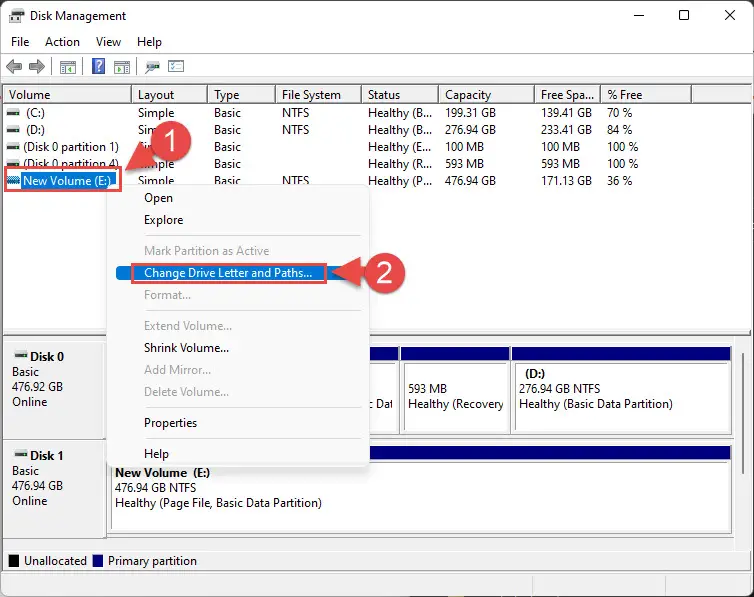Sort by the % Free column header

646,95
